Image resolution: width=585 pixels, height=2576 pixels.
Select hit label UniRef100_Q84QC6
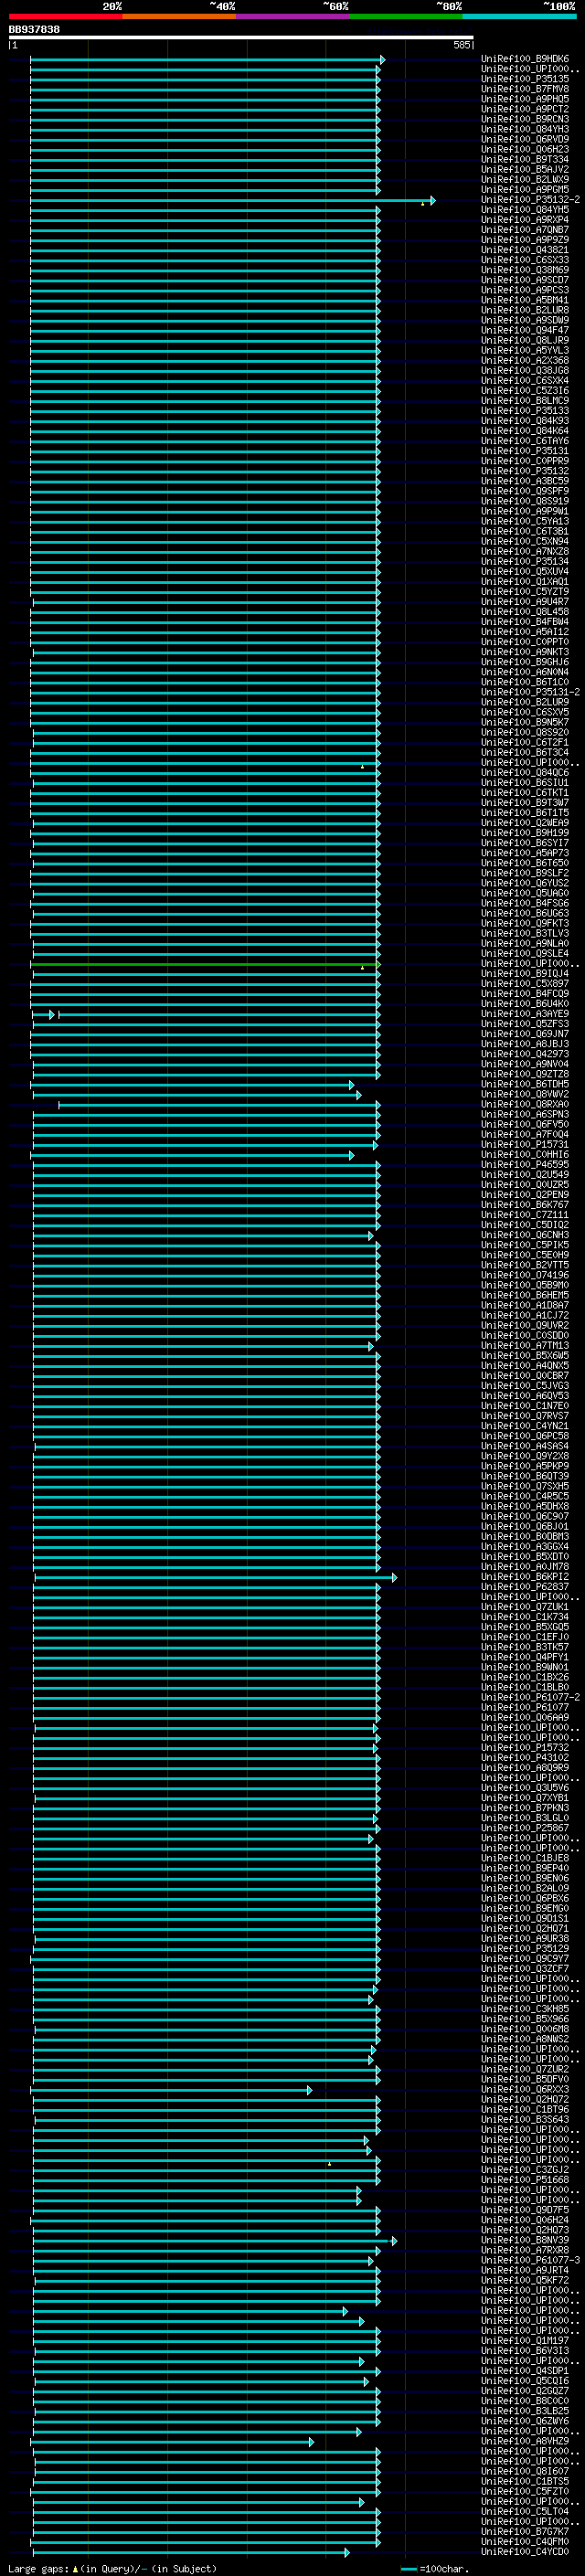(x=525, y=773)
